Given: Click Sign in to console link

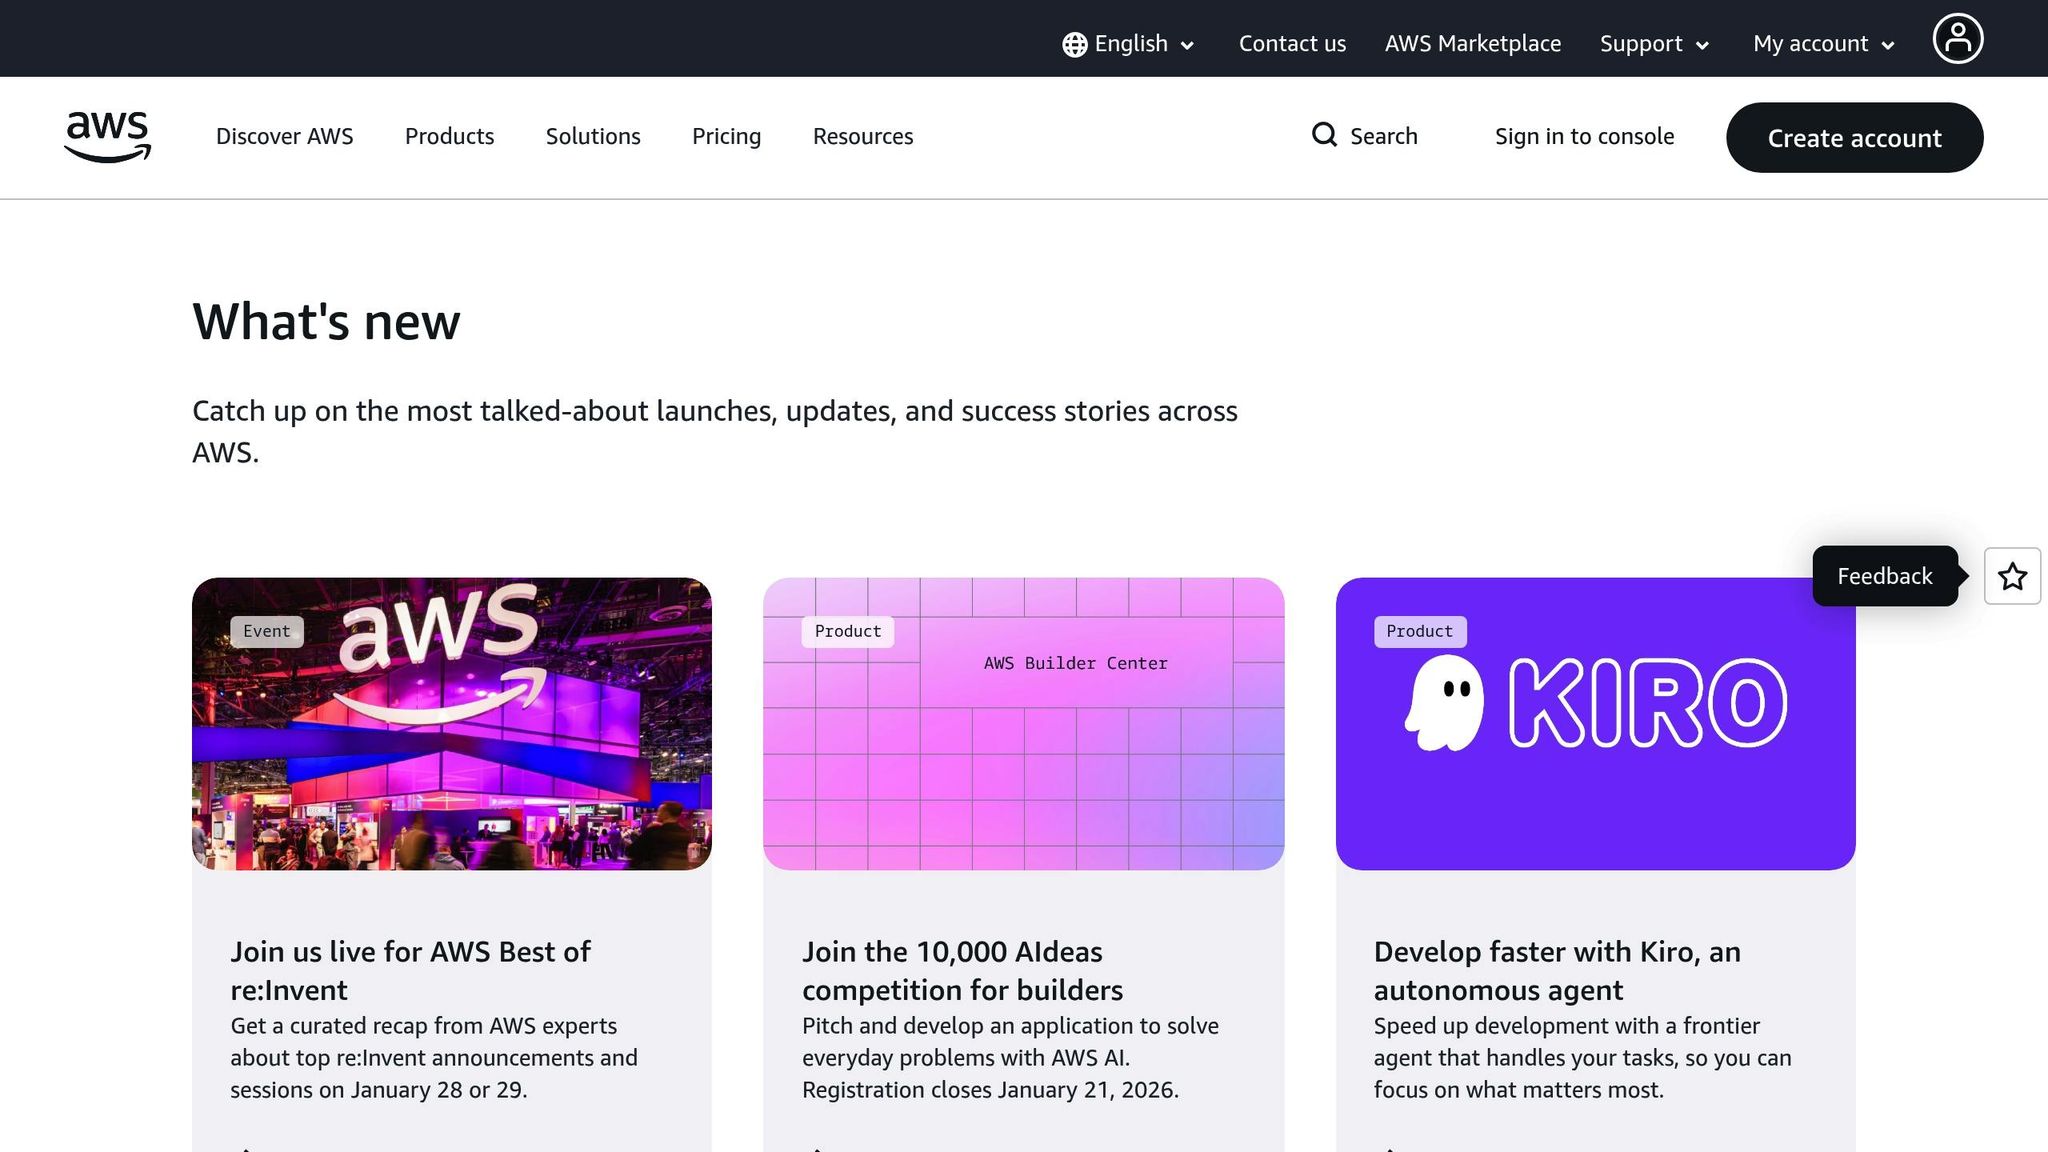Looking at the screenshot, I should [x=1584, y=136].
